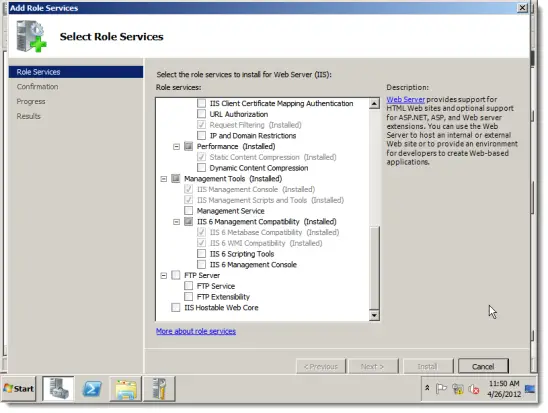
Task: Open Action Center flag icon
Action: click(x=441, y=389)
